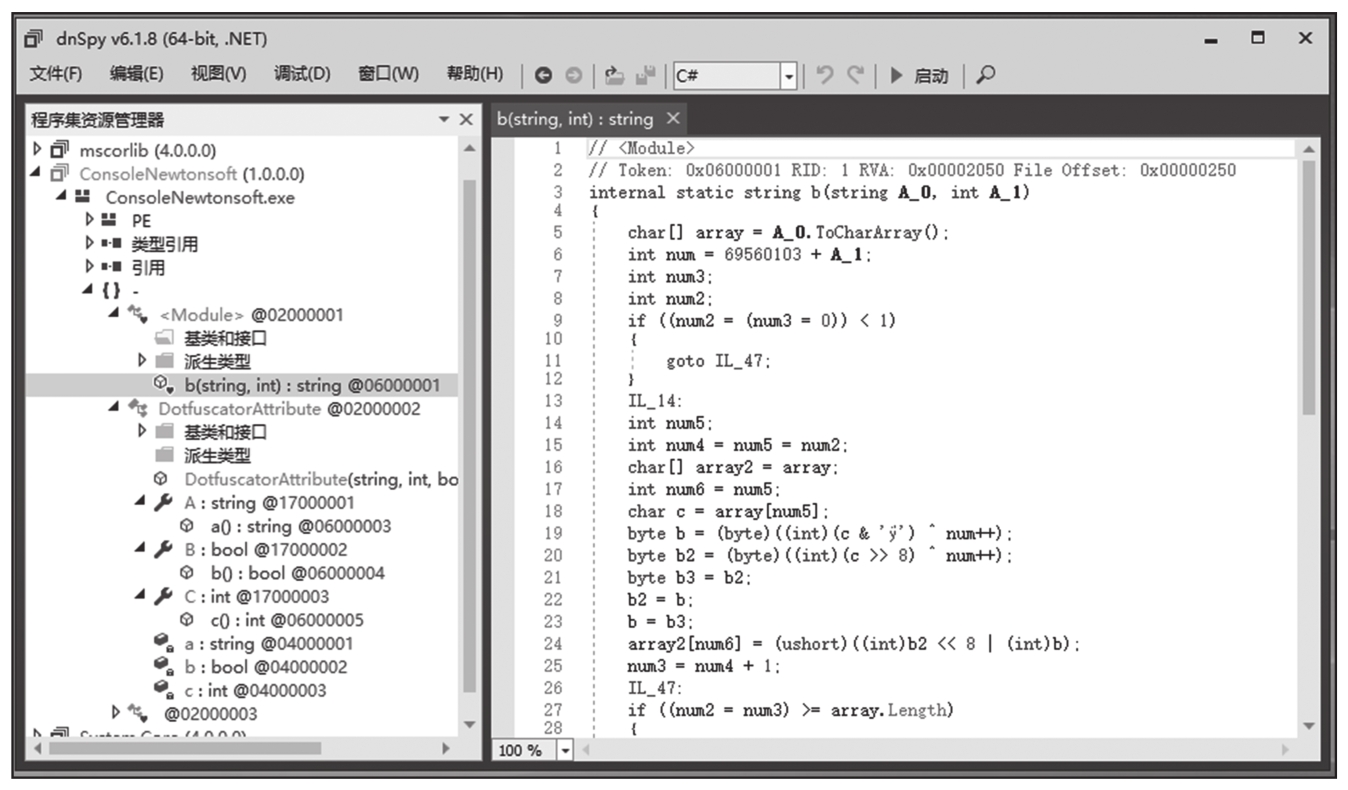Click the wrench icon for property A
The image size is (1348, 790).
[x=164, y=502]
